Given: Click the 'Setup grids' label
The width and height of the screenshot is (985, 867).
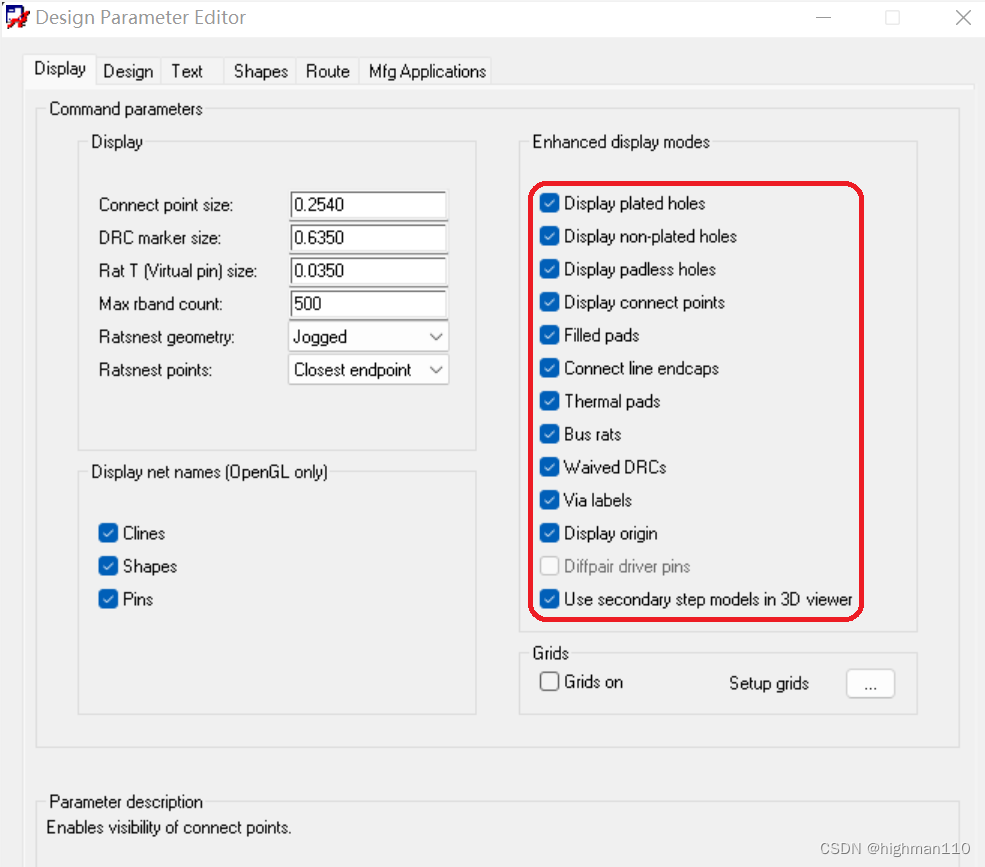Looking at the screenshot, I should point(769,684).
